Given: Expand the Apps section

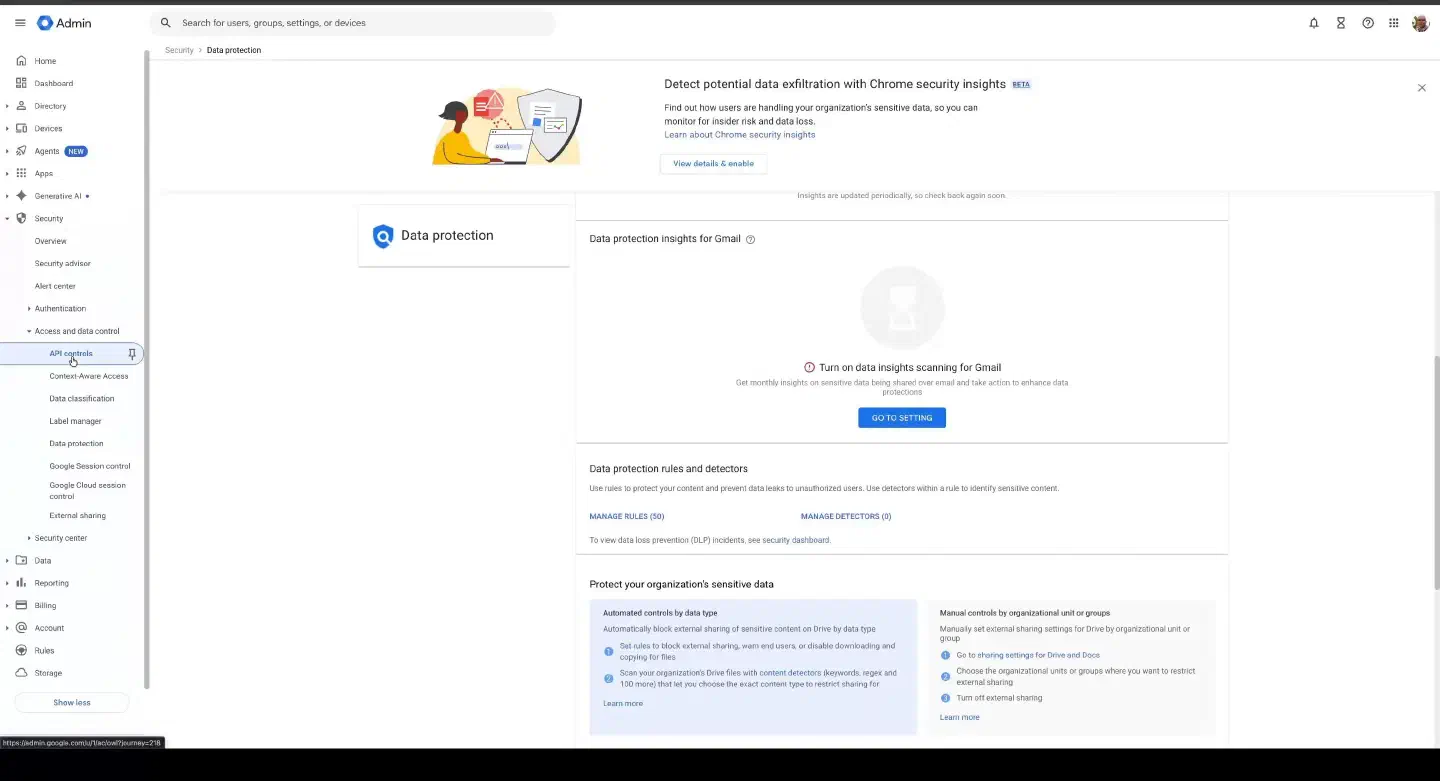Looking at the screenshot, I should pyautogui.click(x=7, y=174).
